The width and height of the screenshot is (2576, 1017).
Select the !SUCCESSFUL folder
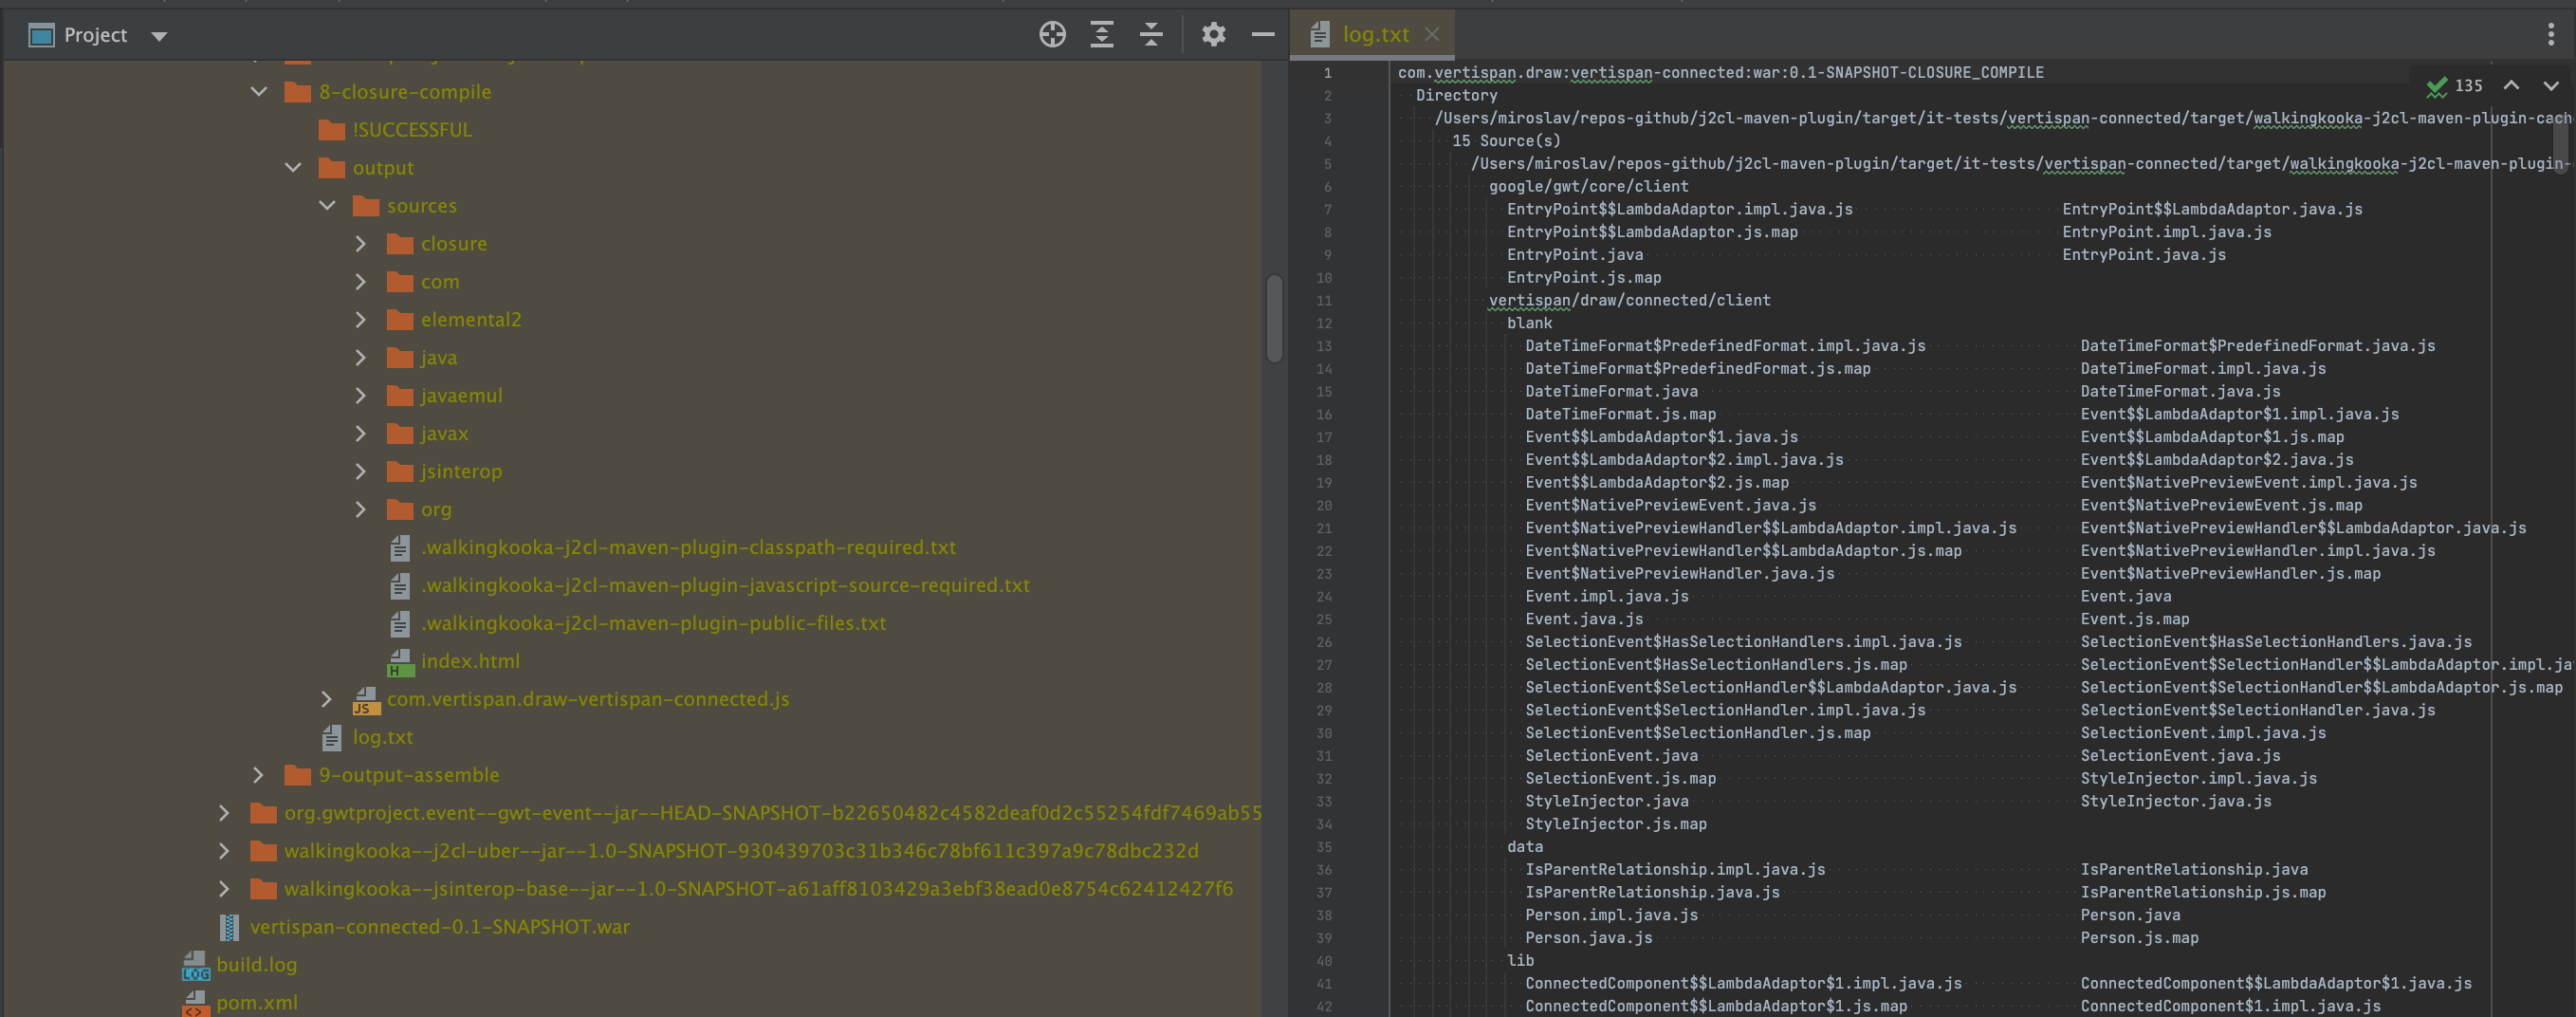(x=412, y=130)
